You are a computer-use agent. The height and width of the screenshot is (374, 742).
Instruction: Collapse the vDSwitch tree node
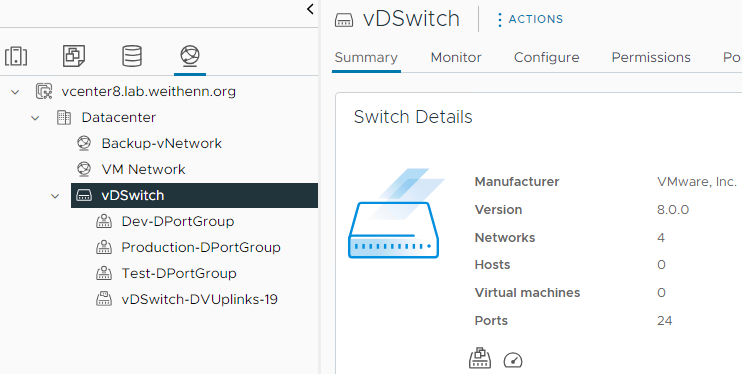tap(55, 196)
